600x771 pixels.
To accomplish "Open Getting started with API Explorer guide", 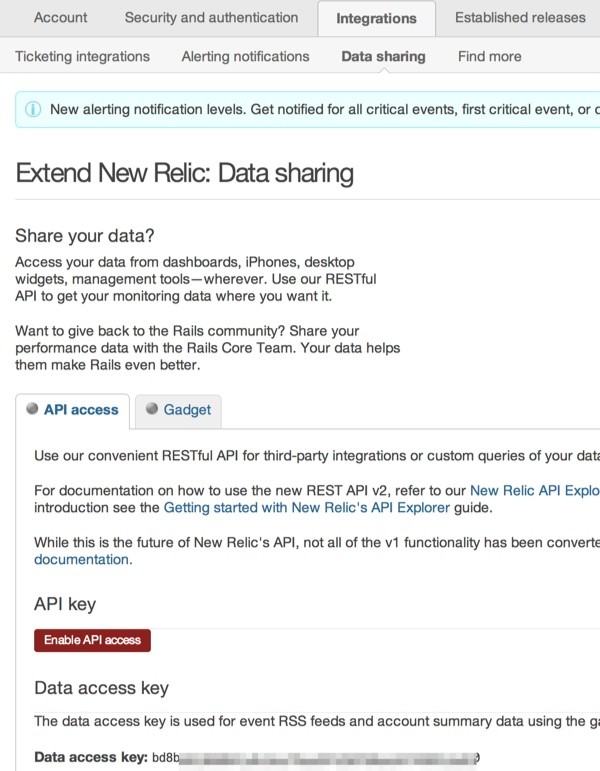I will coord(307,507).
